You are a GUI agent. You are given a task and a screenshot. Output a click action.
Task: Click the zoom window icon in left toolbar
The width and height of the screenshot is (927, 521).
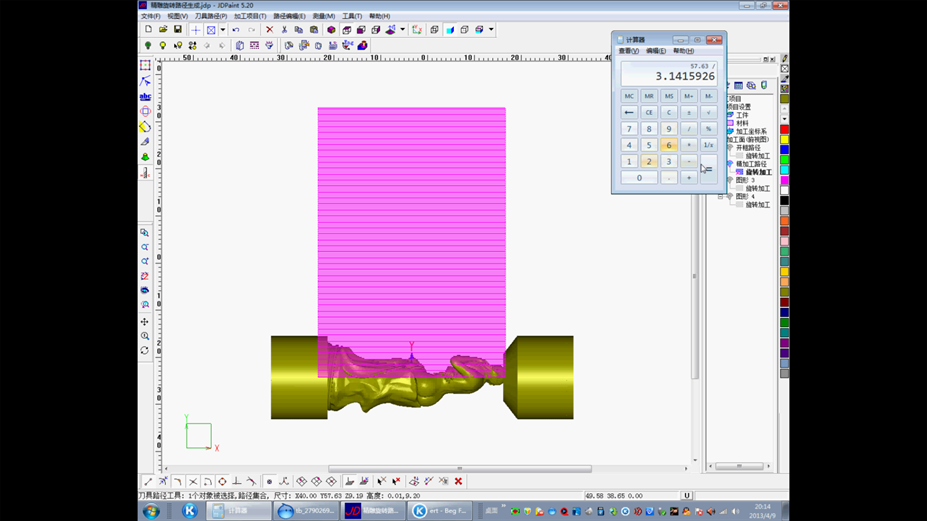point(145,233)
